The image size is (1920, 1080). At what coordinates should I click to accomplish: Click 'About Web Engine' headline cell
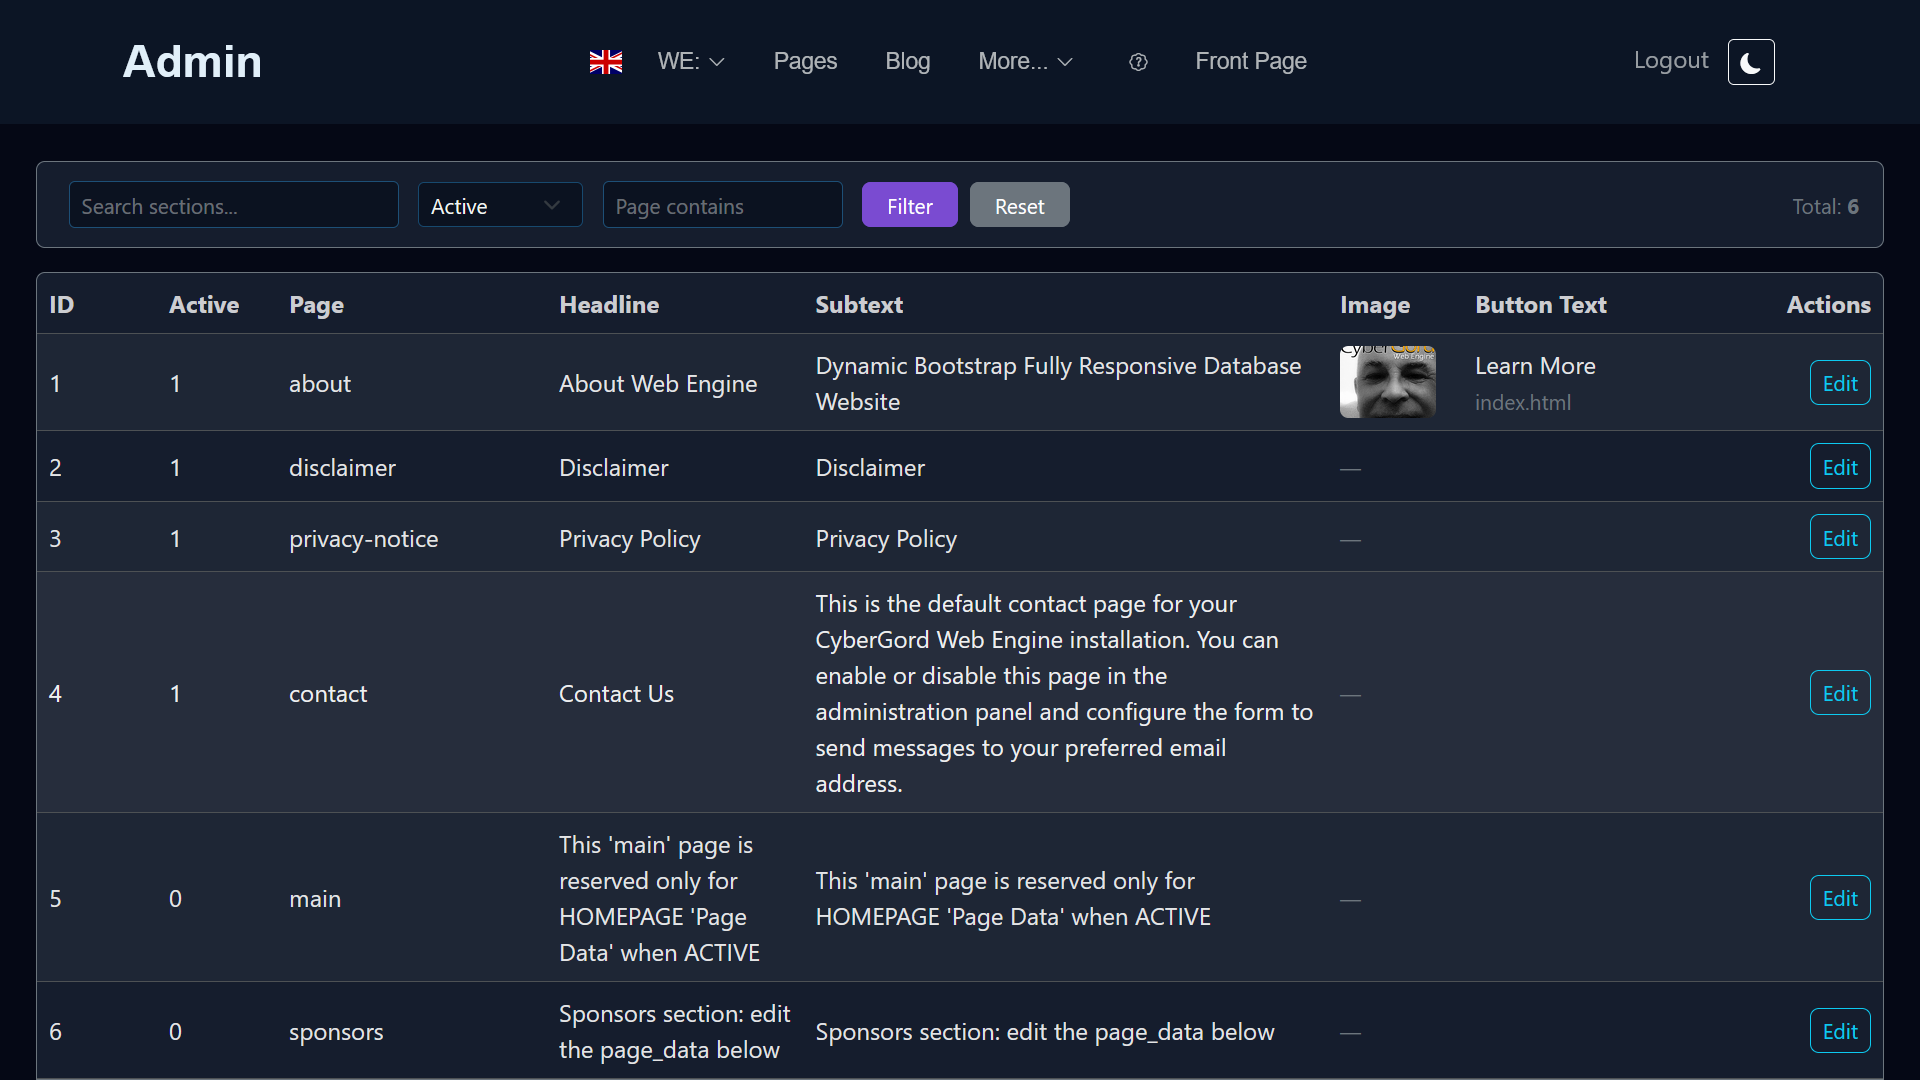658,384
